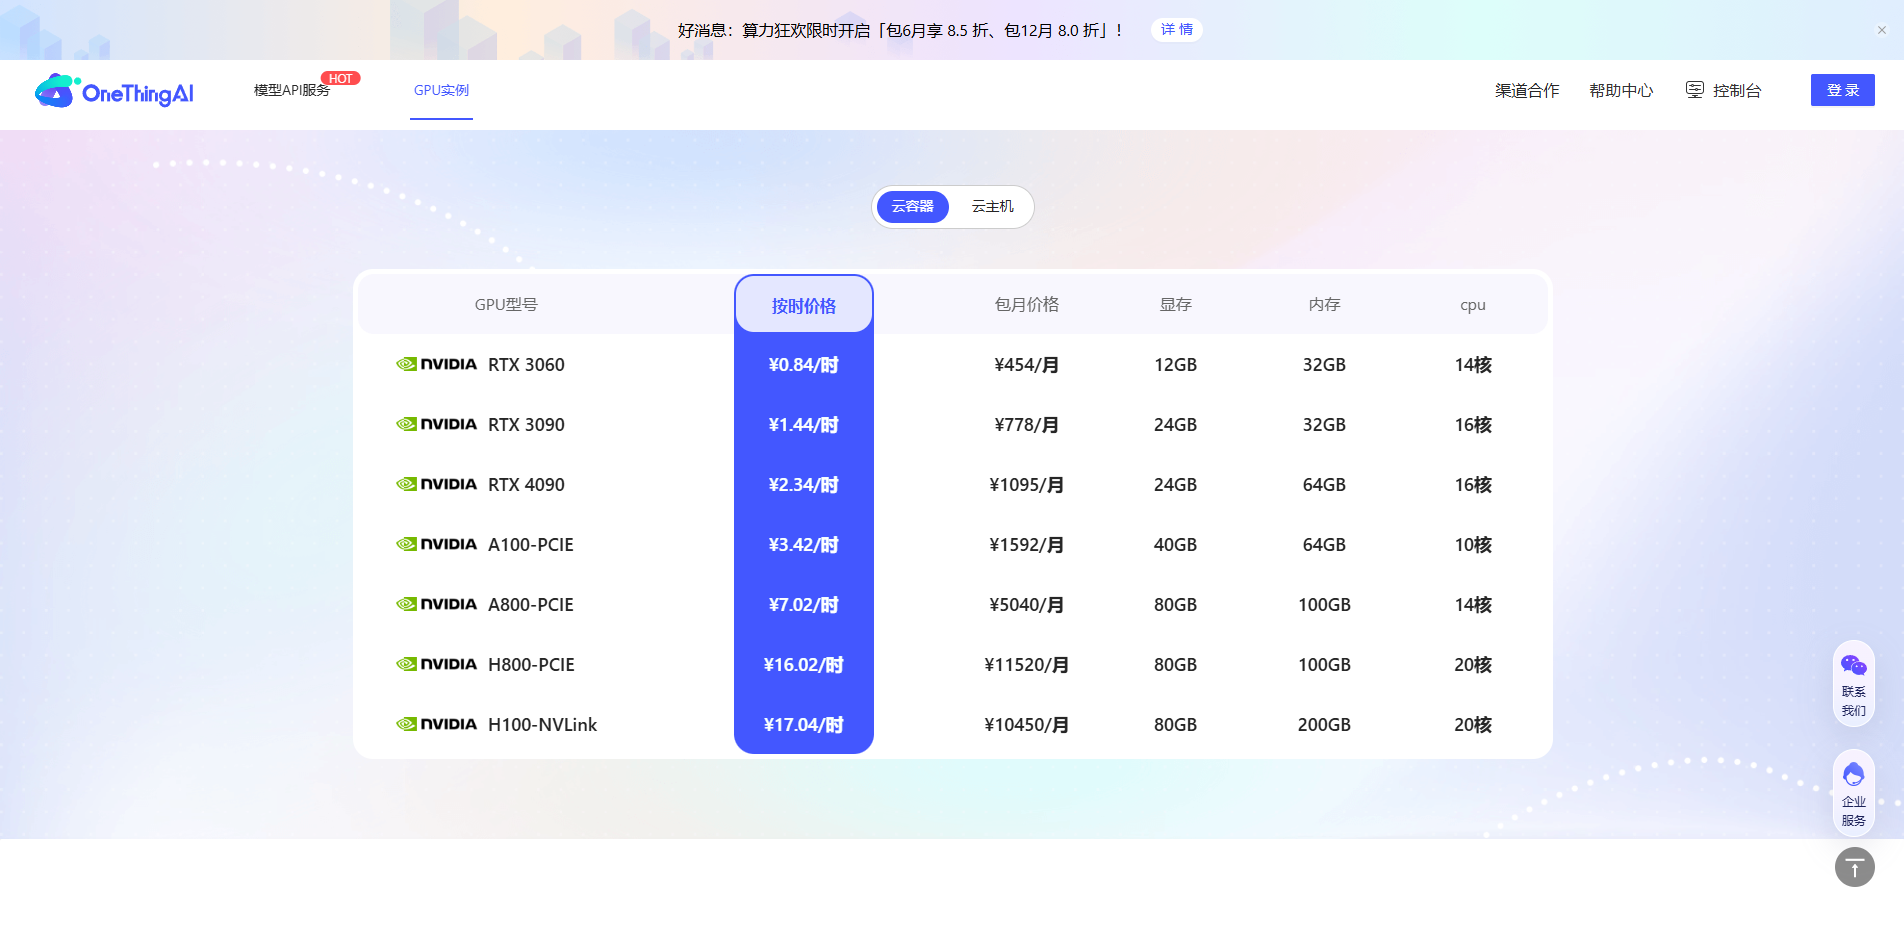Click the 内存 column header
This screenshot has width=1904, height=937.
point(1325,305)
